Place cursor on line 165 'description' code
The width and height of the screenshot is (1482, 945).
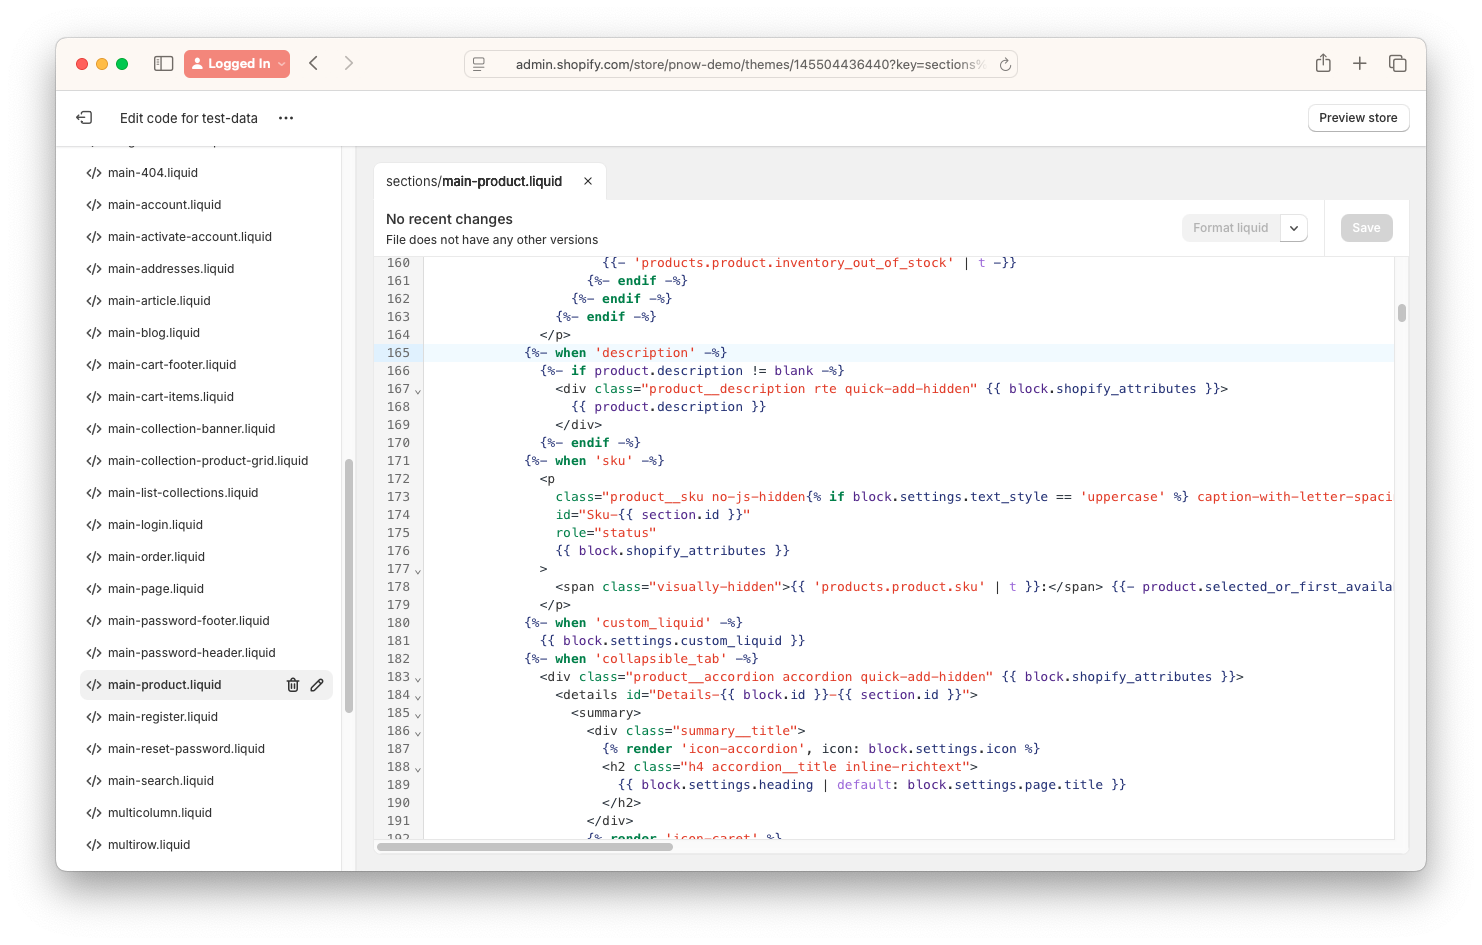645,353
